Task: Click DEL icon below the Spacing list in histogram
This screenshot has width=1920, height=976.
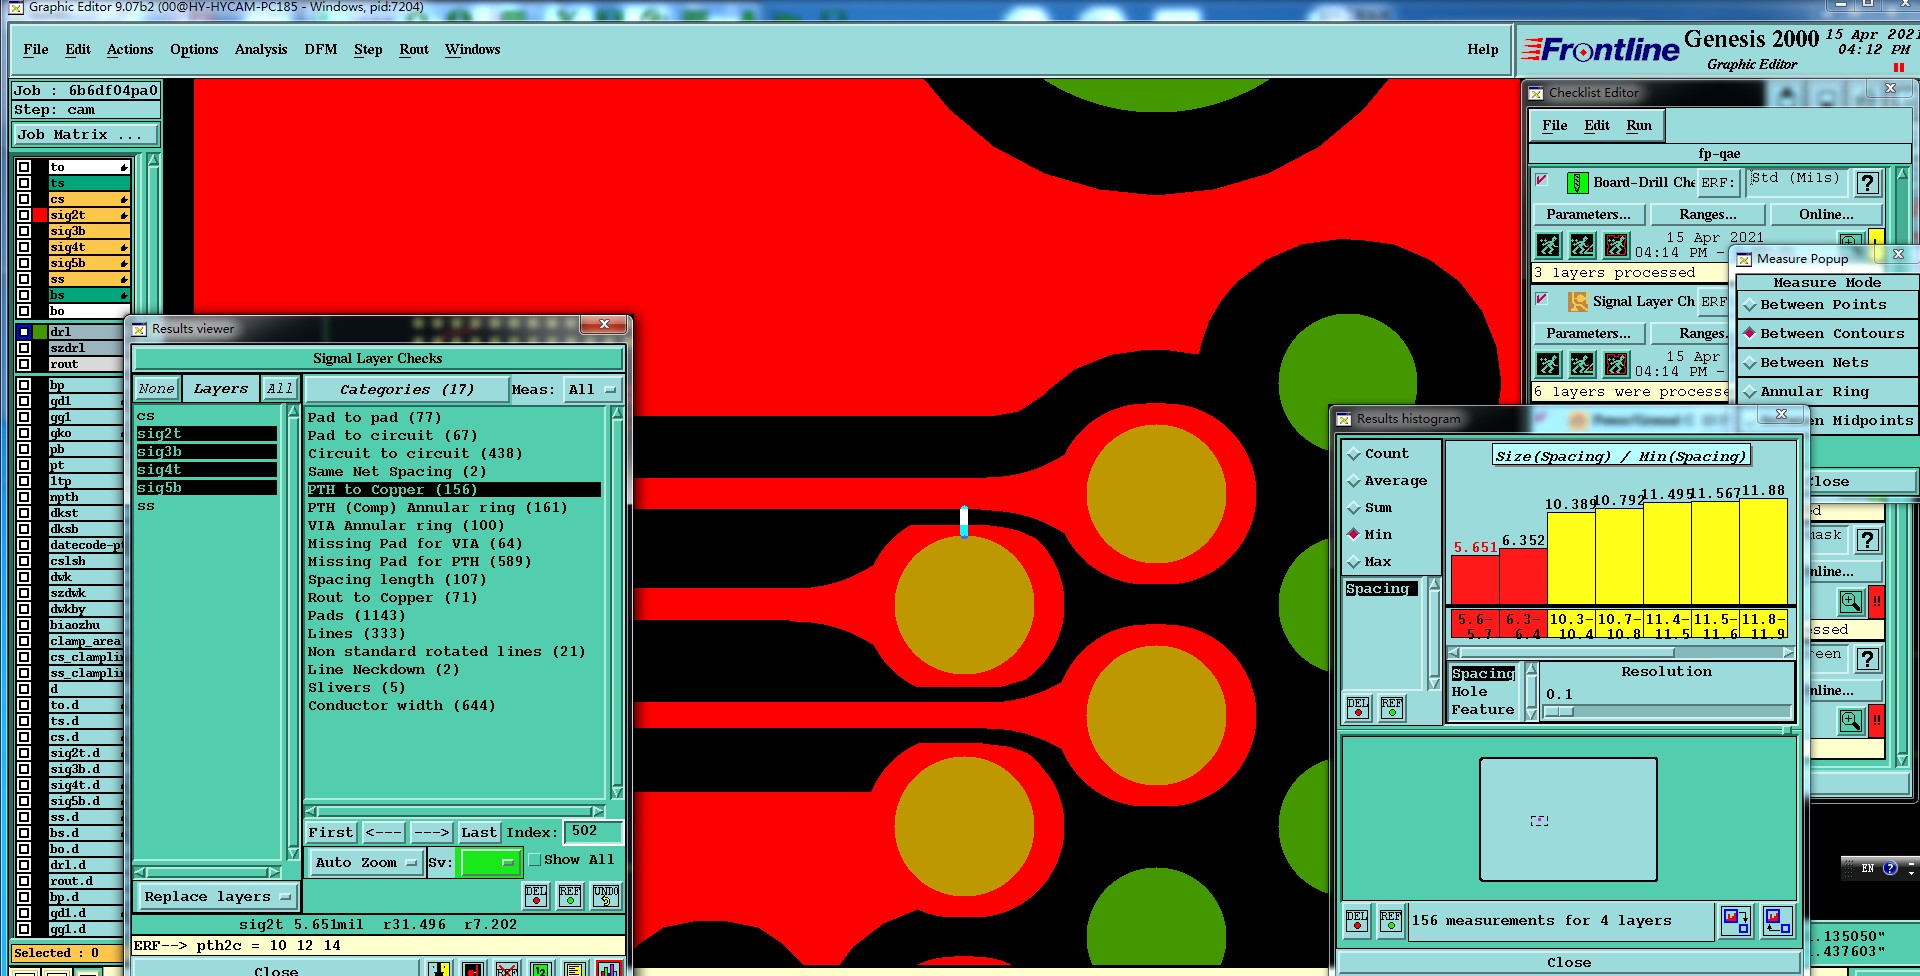Action: click(x=1358, y=708)
